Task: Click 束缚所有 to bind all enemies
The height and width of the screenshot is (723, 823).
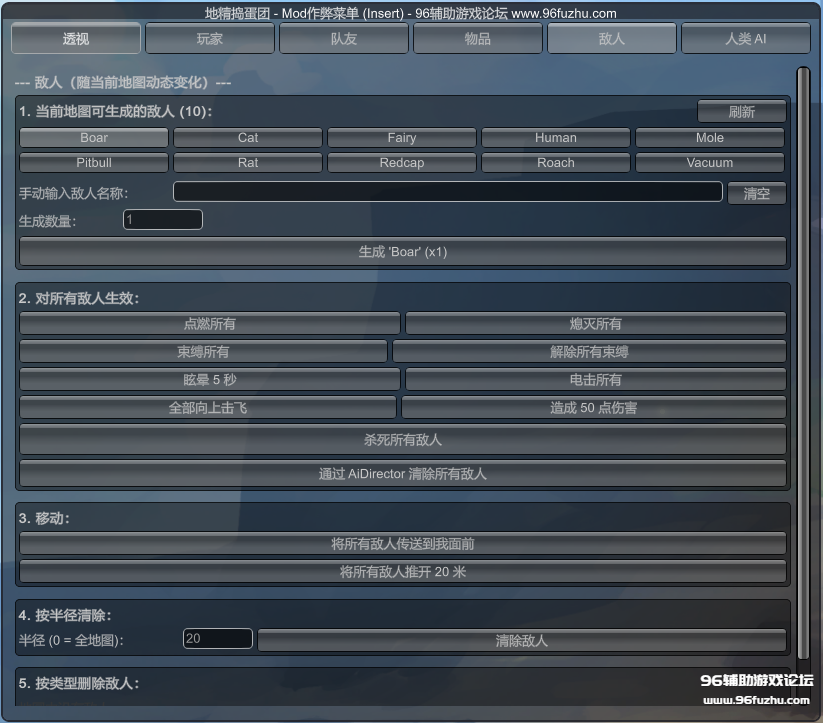Action: [x=203, y=352]
